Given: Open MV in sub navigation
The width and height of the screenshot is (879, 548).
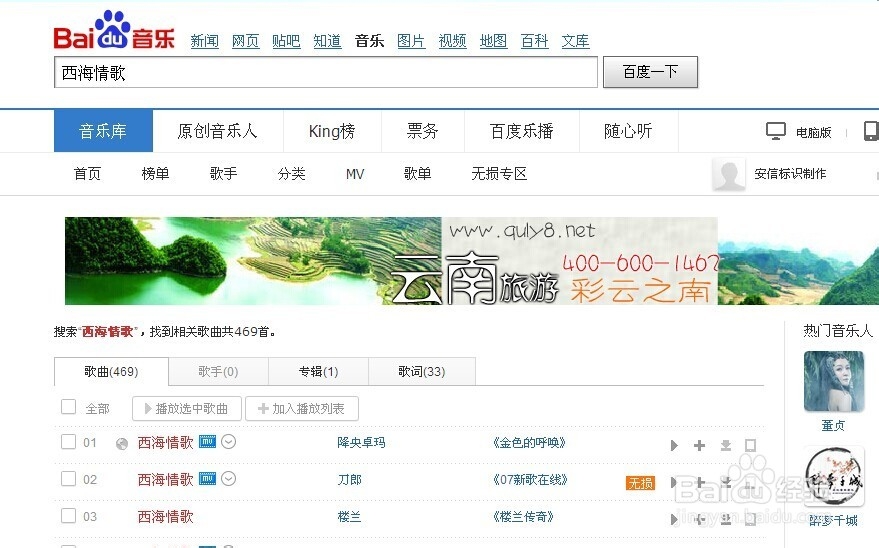Looking at the screenshot, I should [355, 174].
